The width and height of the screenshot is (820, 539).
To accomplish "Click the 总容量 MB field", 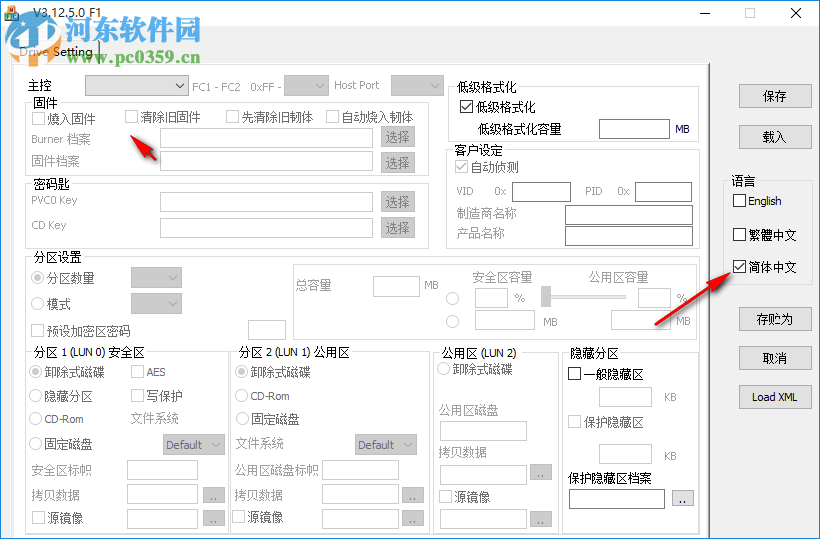I will (x=396, y=286).
